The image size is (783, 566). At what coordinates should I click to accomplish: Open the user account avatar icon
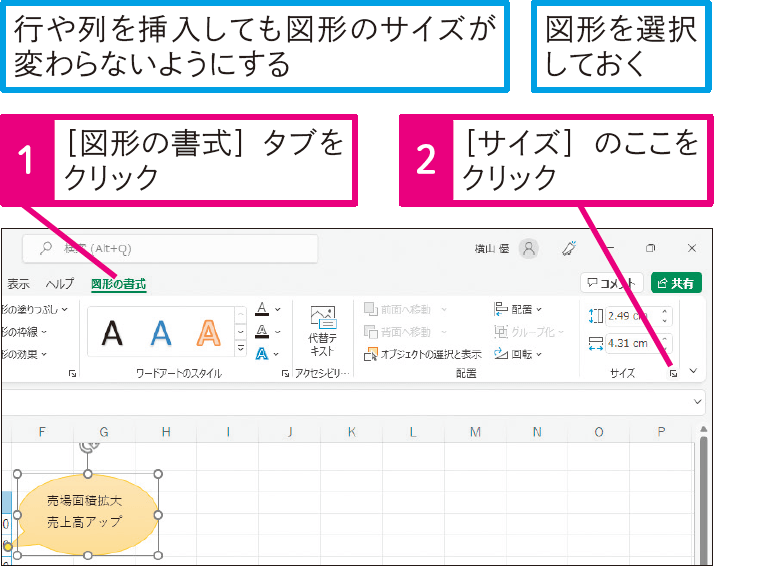click(529, 248)
